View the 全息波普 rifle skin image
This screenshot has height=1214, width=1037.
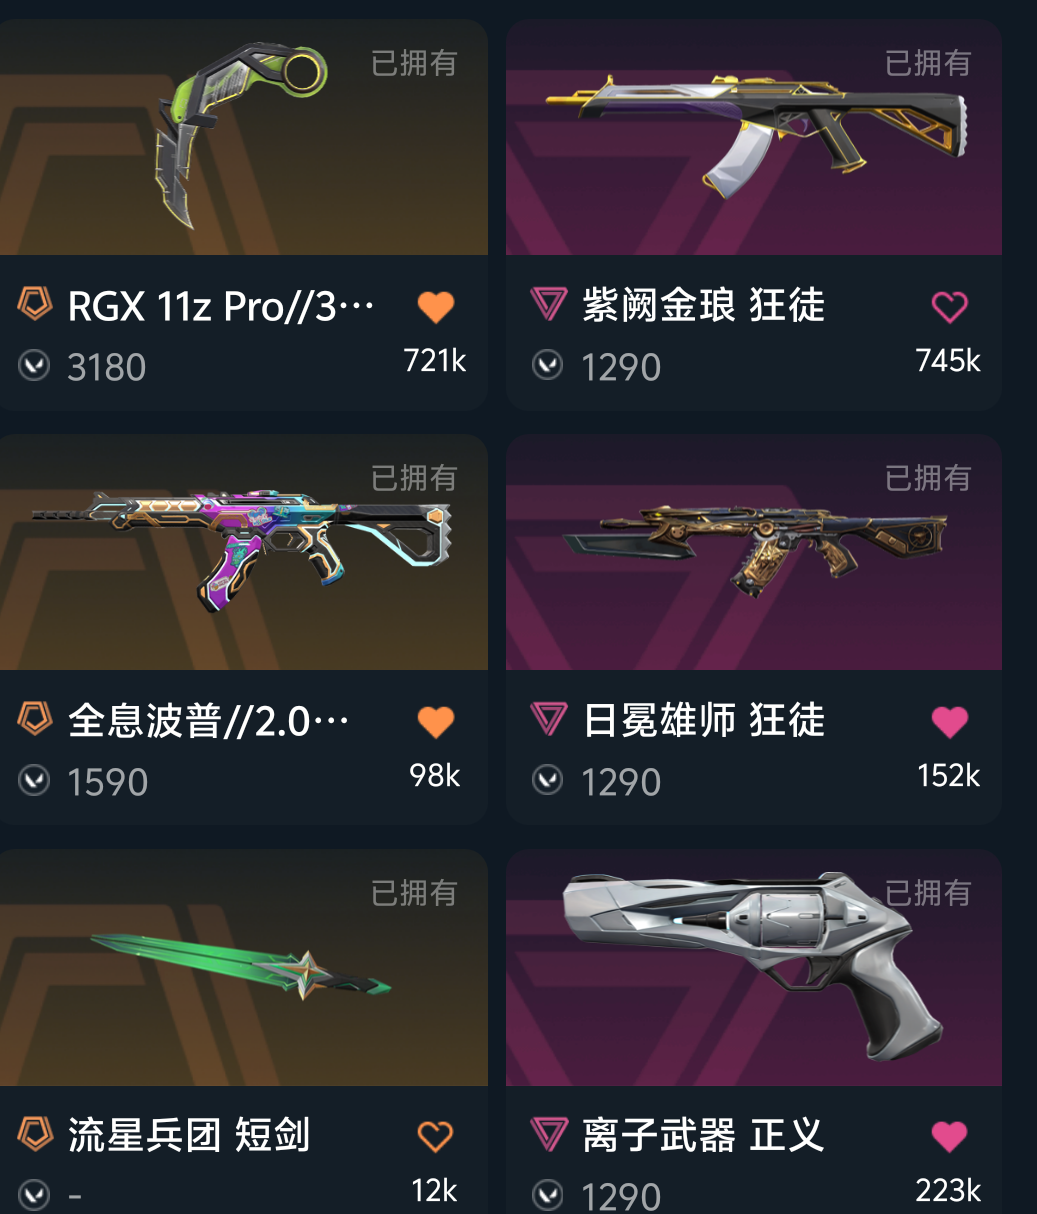pyautogui.click(x=243, y=552)
